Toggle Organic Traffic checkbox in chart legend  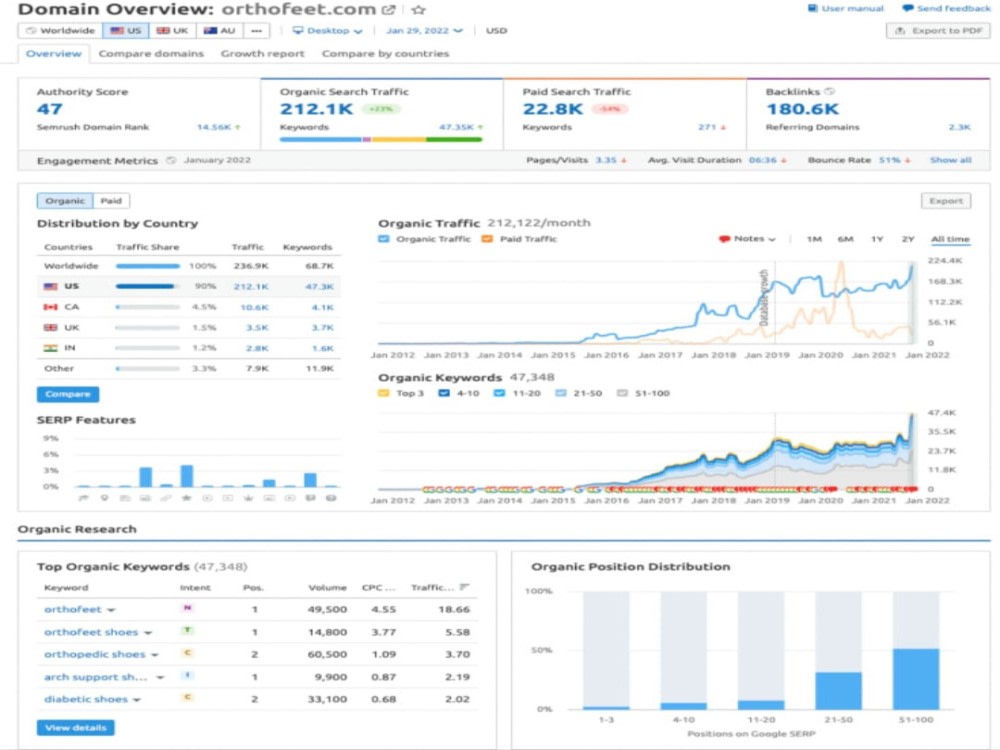[x=383, y=239]
